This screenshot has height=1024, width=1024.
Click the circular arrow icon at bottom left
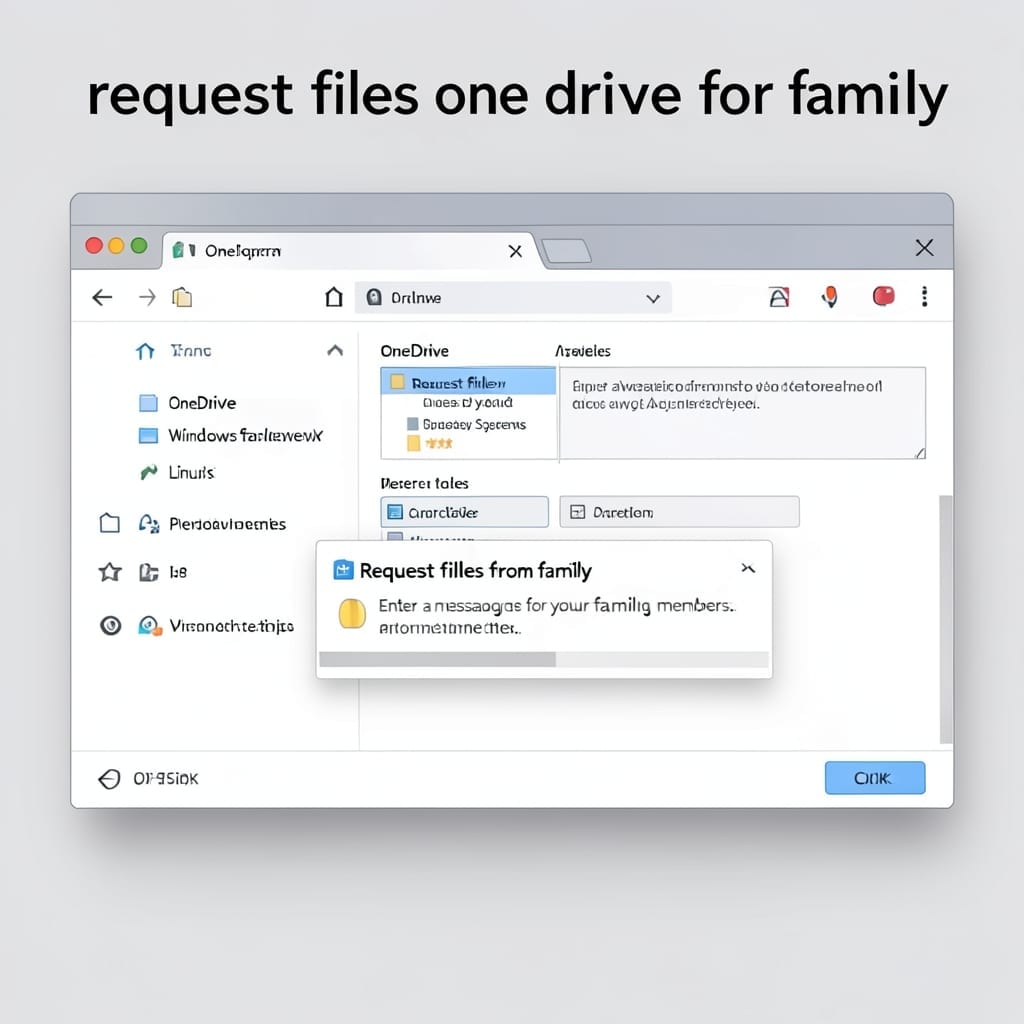[109, 778]
